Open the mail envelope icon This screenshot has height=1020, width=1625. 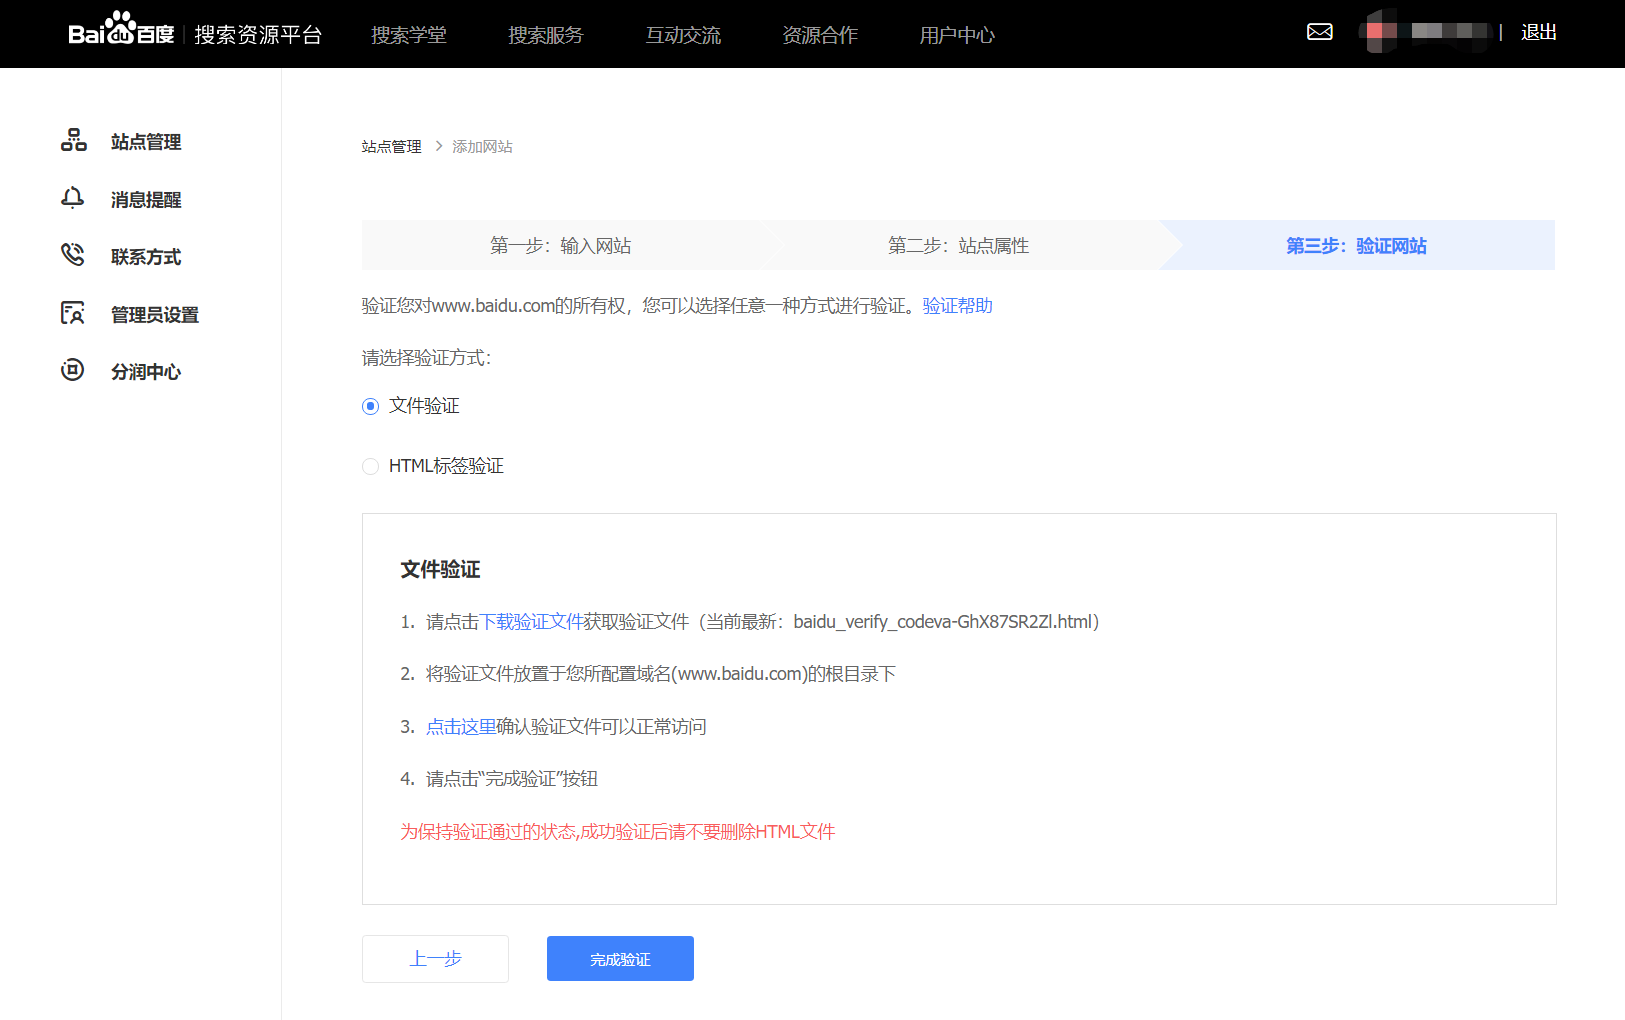pyautogui.click(x=1319, y=32)
